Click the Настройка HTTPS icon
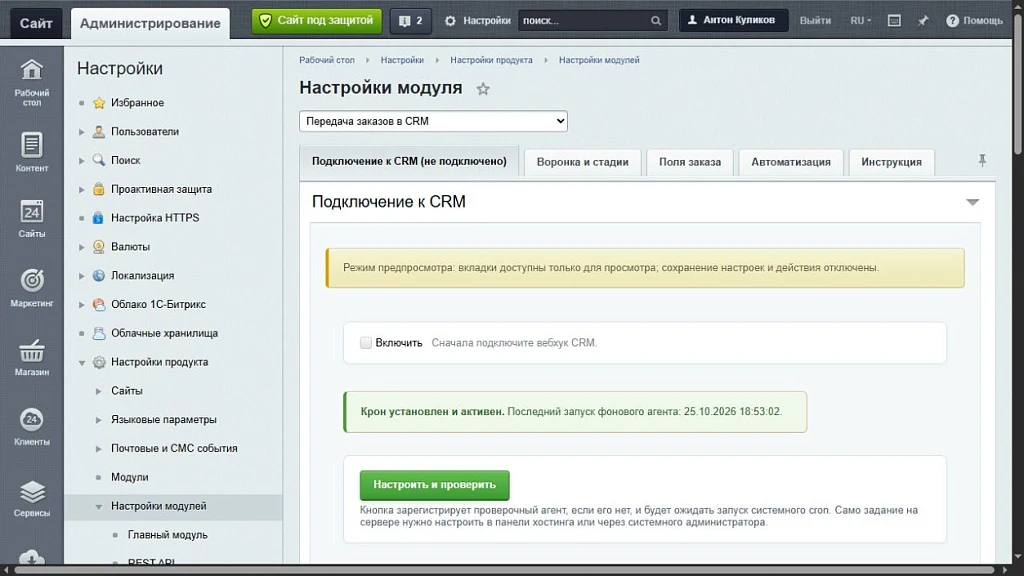 click(x=99, y=217)
